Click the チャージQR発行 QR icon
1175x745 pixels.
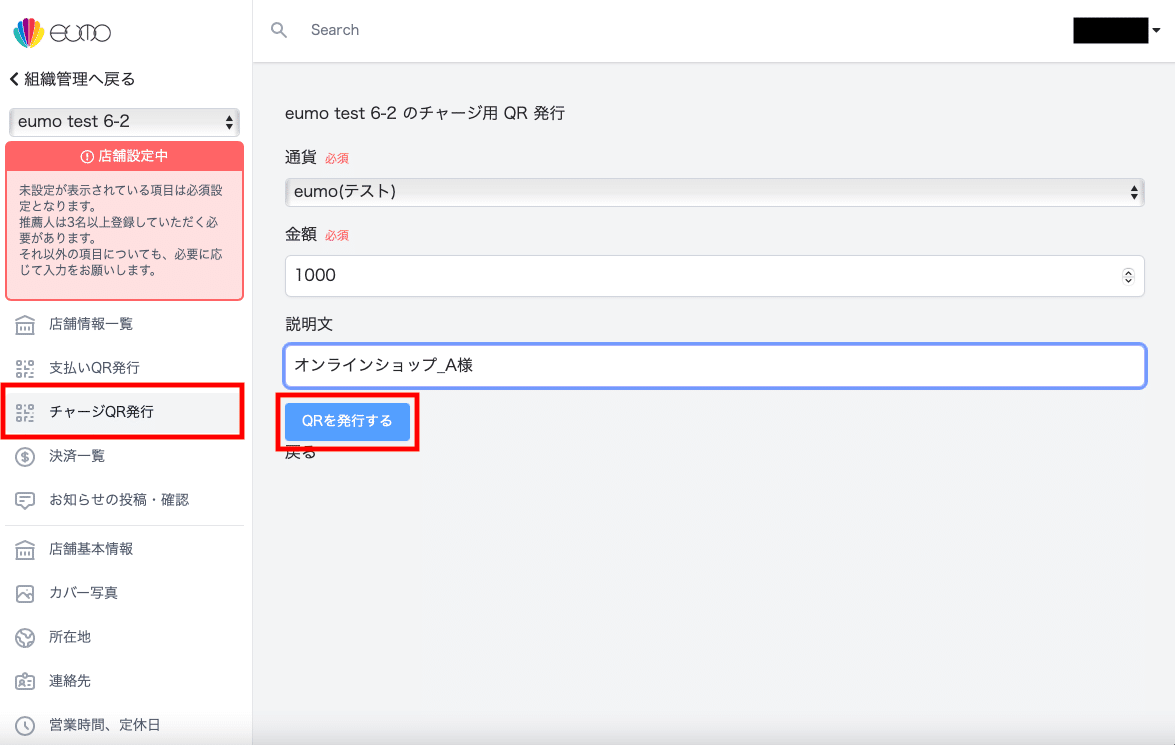pyautogui.click(x=25, y=412)
